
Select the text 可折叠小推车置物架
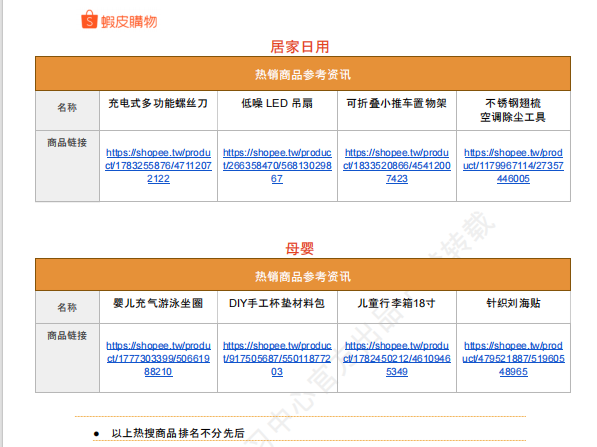[396, 103]
